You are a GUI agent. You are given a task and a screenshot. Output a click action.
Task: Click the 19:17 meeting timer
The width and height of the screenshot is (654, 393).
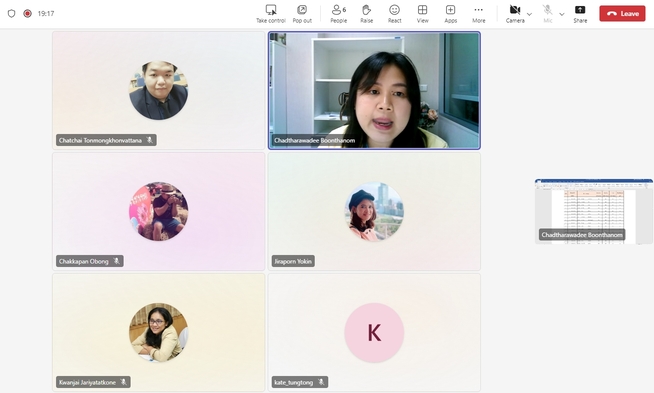tap(46, 13)
